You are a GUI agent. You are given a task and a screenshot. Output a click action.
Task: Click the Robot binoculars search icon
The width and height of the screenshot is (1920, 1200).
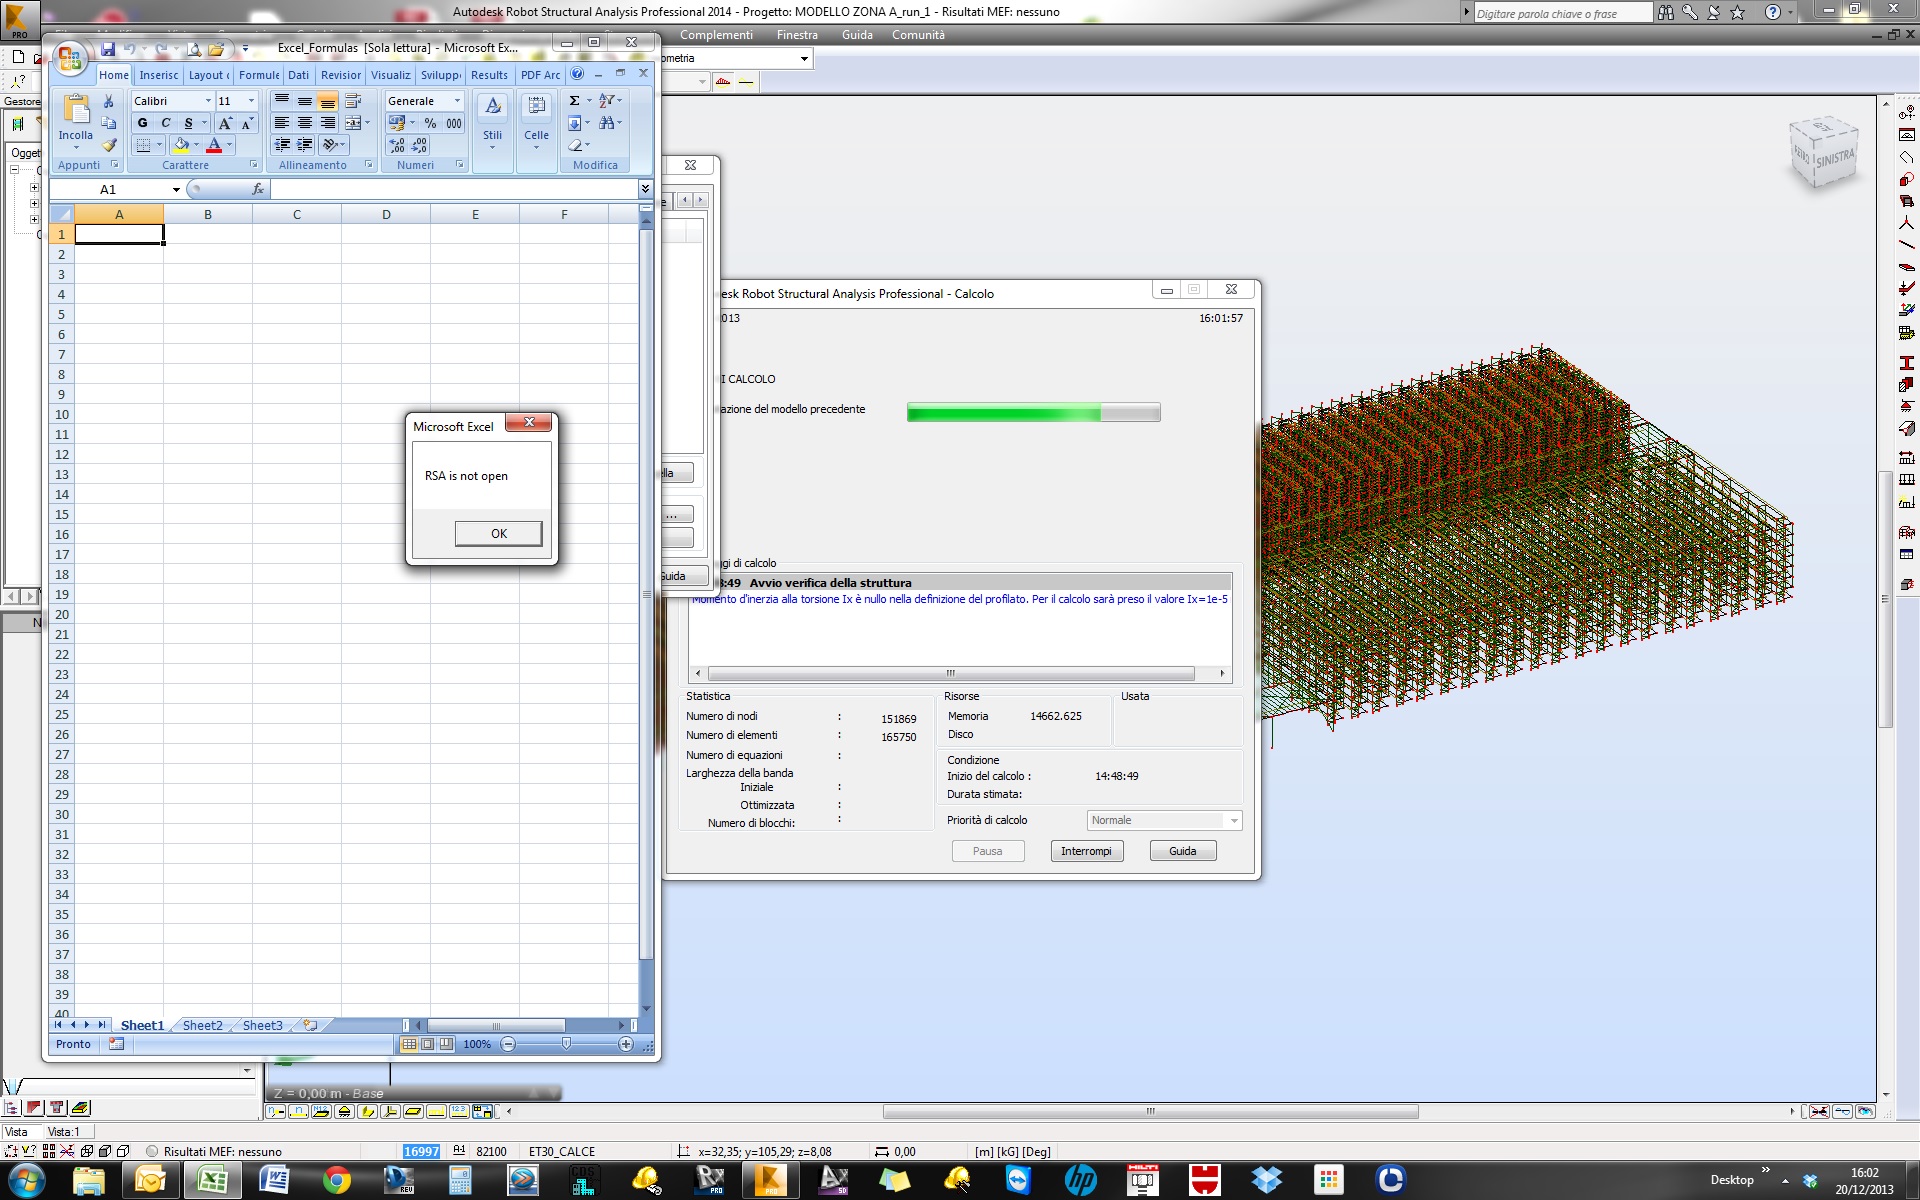(x=1665, y=12)
